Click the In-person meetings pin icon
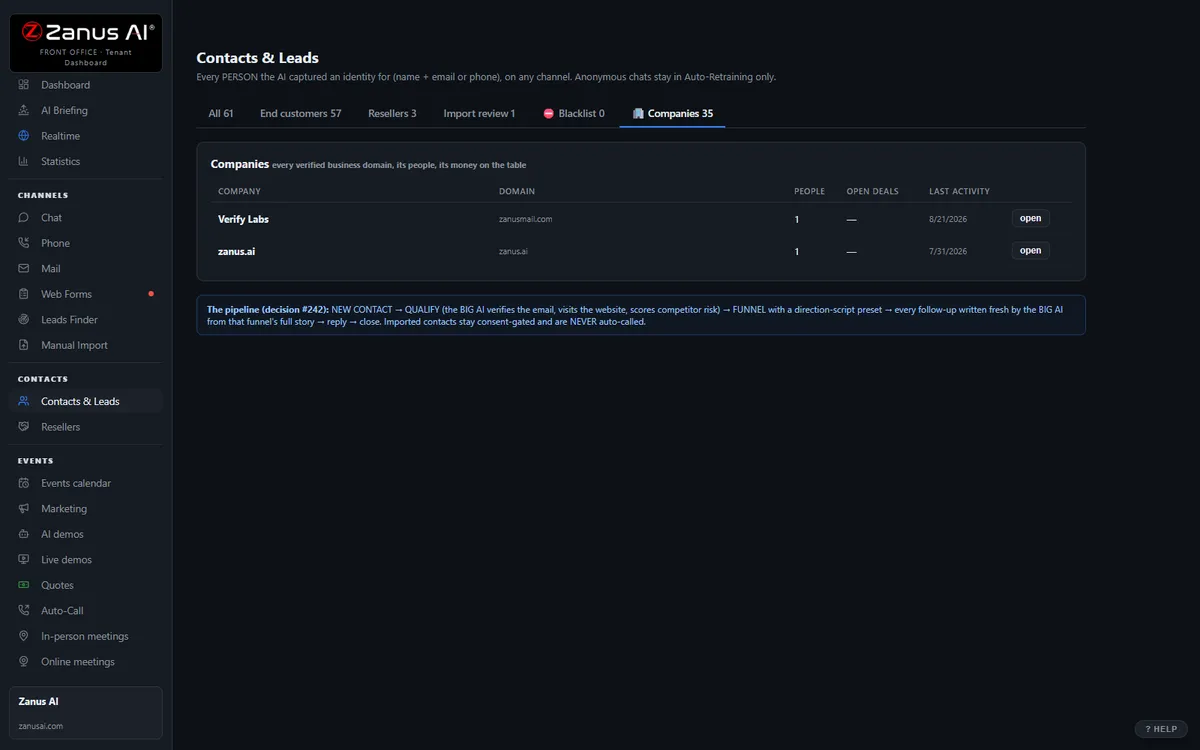The image size is (1200, 750). (24, 636)
